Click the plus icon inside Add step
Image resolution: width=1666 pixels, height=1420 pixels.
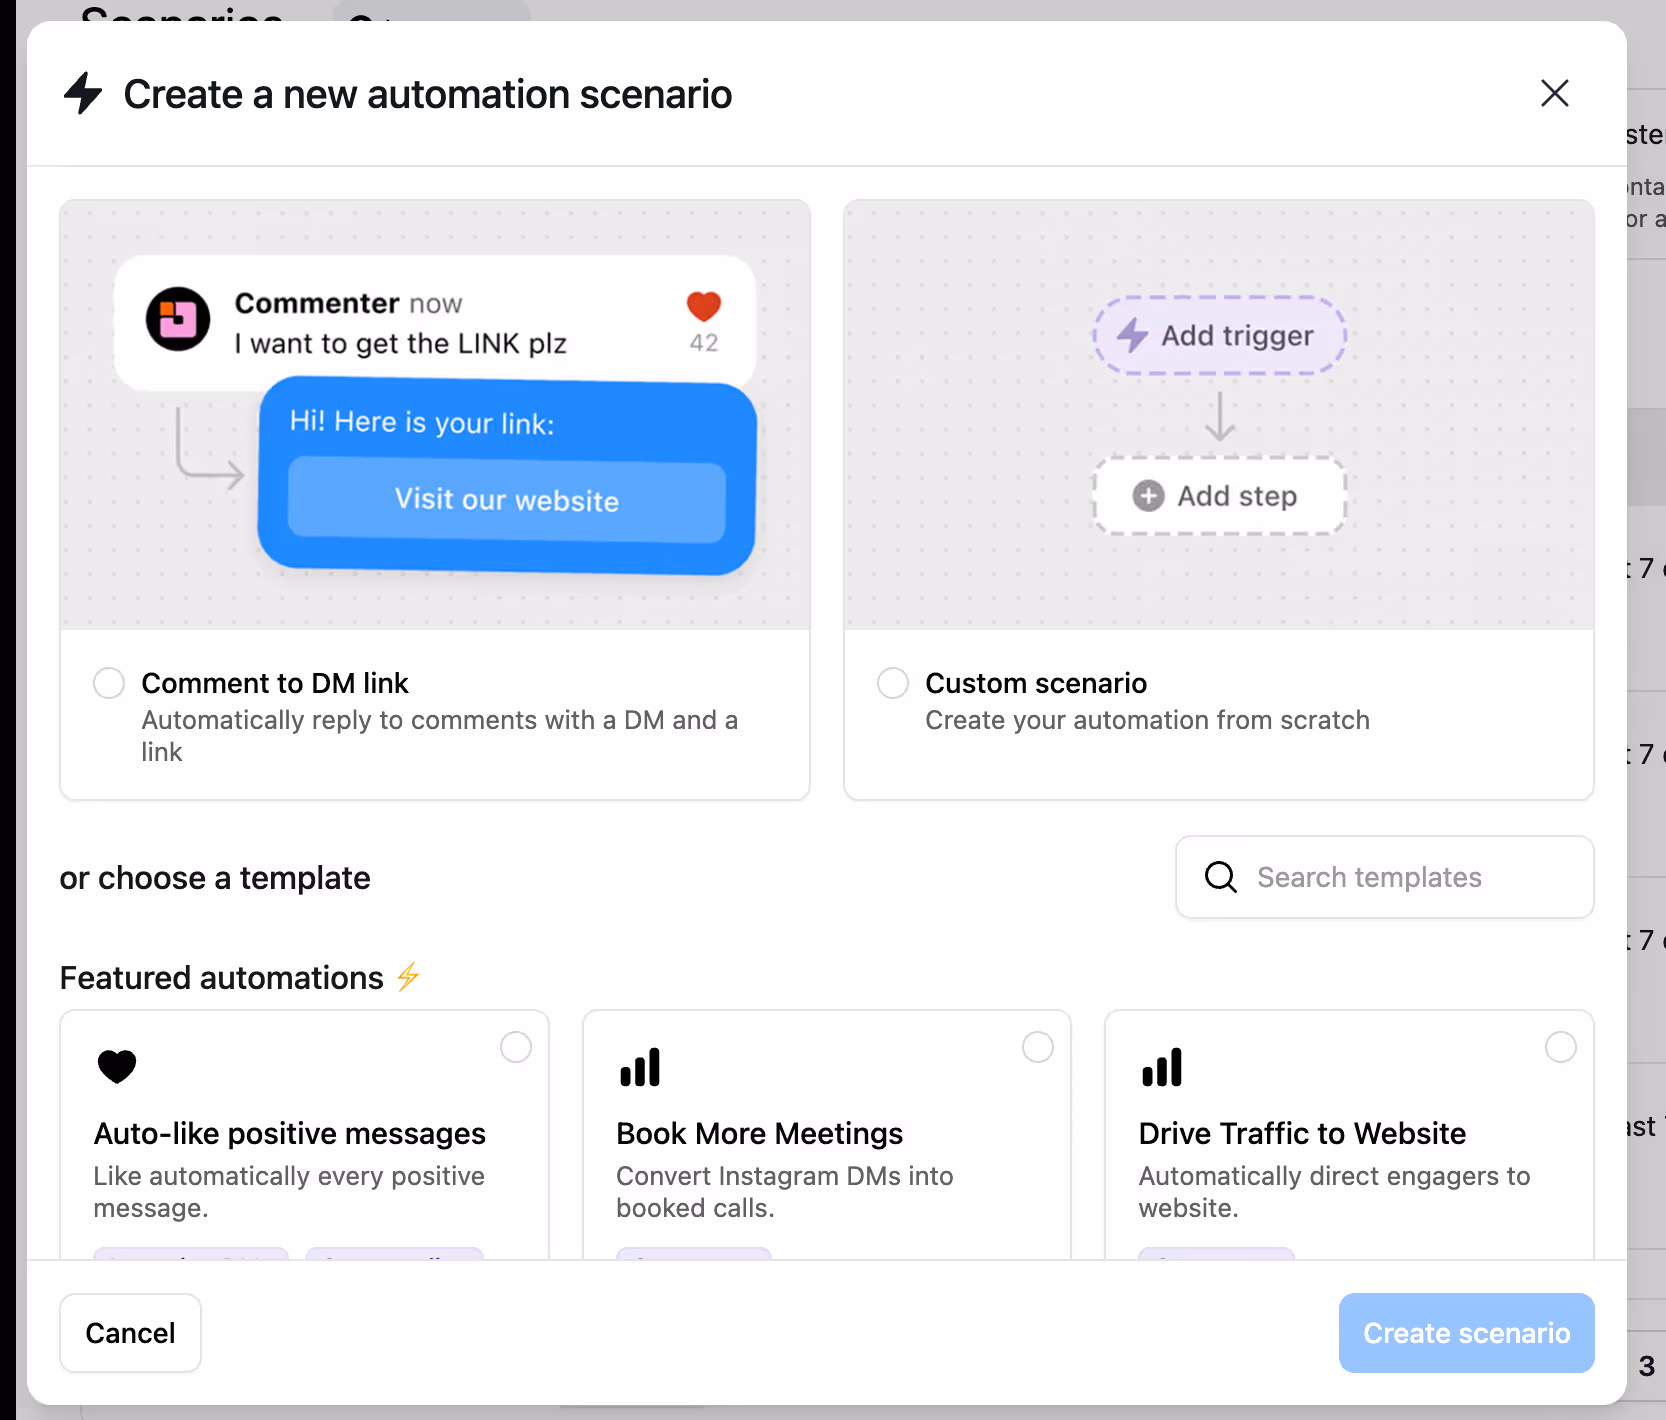(x=1147, y=495)
